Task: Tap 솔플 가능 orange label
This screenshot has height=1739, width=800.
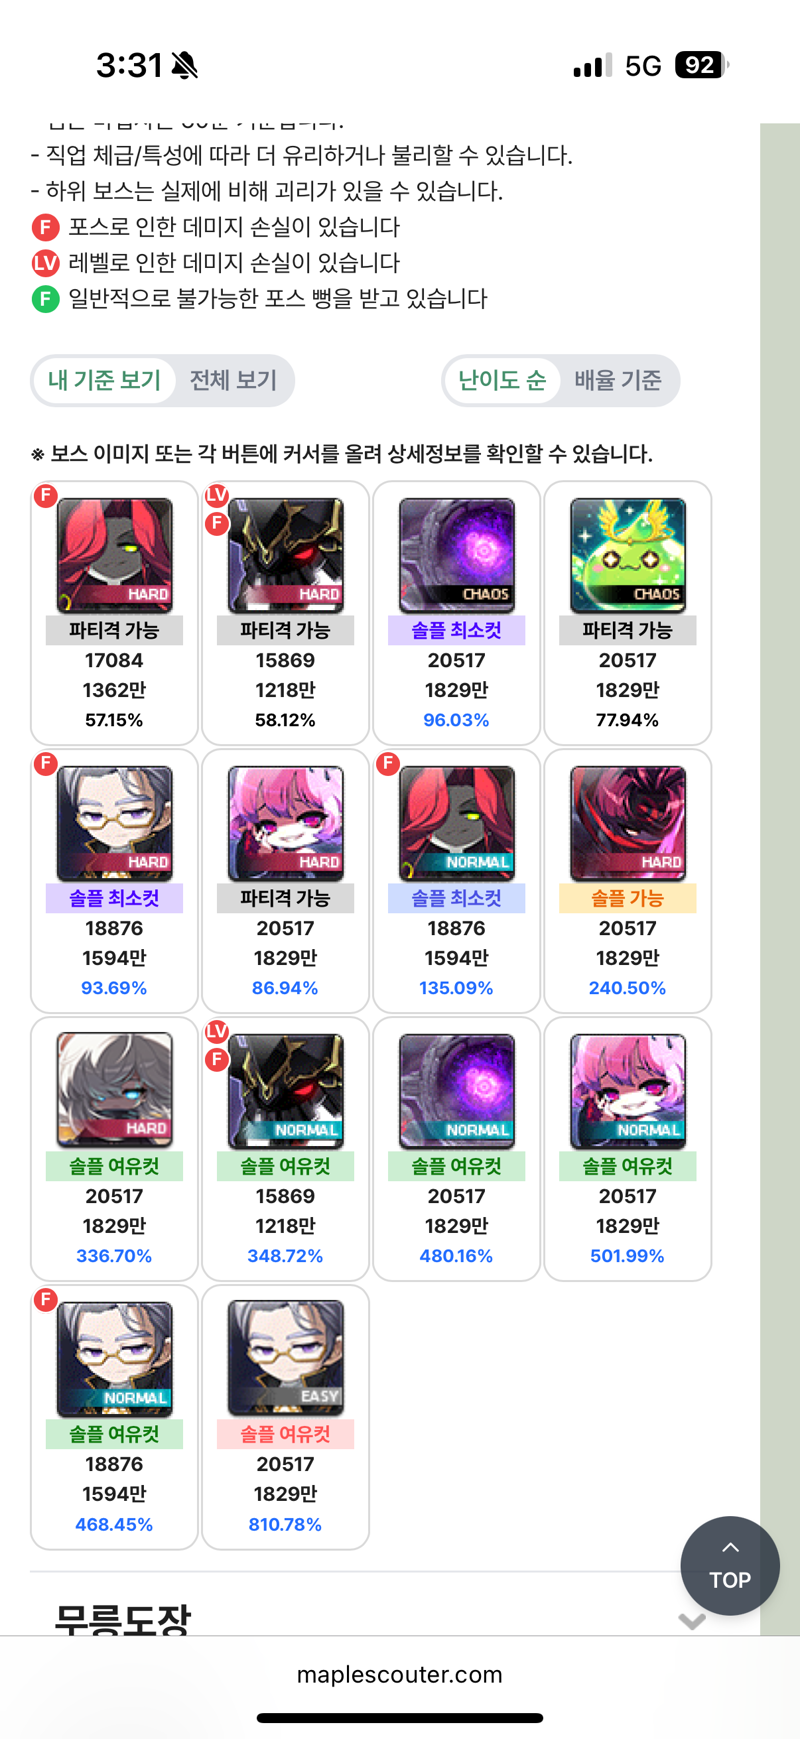Action: tap(628, 898)
